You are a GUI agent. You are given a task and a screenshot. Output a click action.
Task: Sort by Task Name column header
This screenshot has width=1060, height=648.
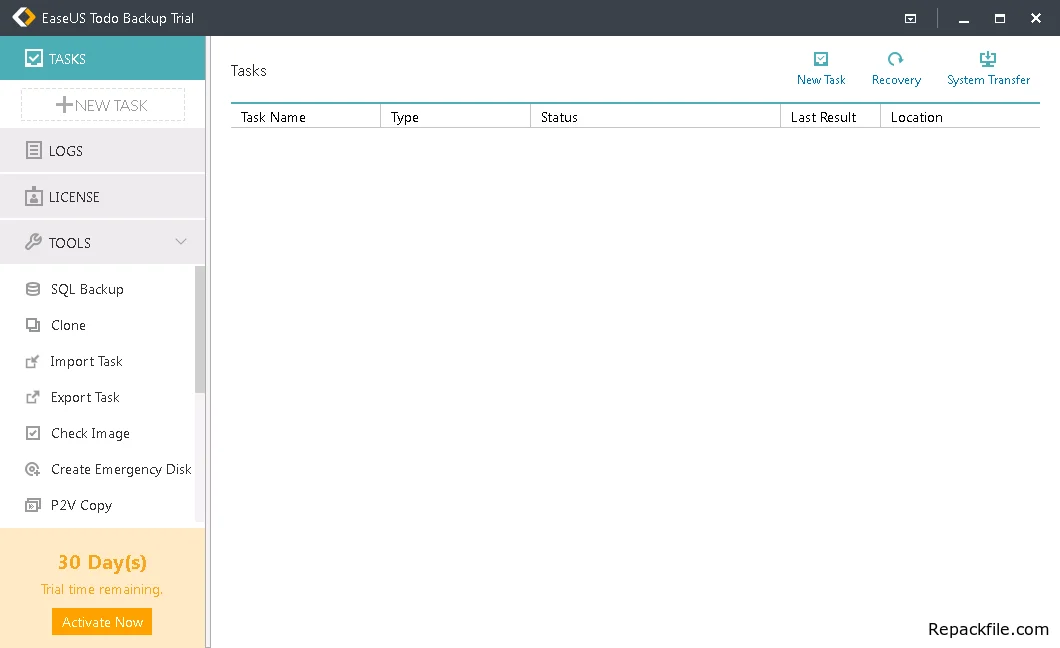[x=306, y=117]
